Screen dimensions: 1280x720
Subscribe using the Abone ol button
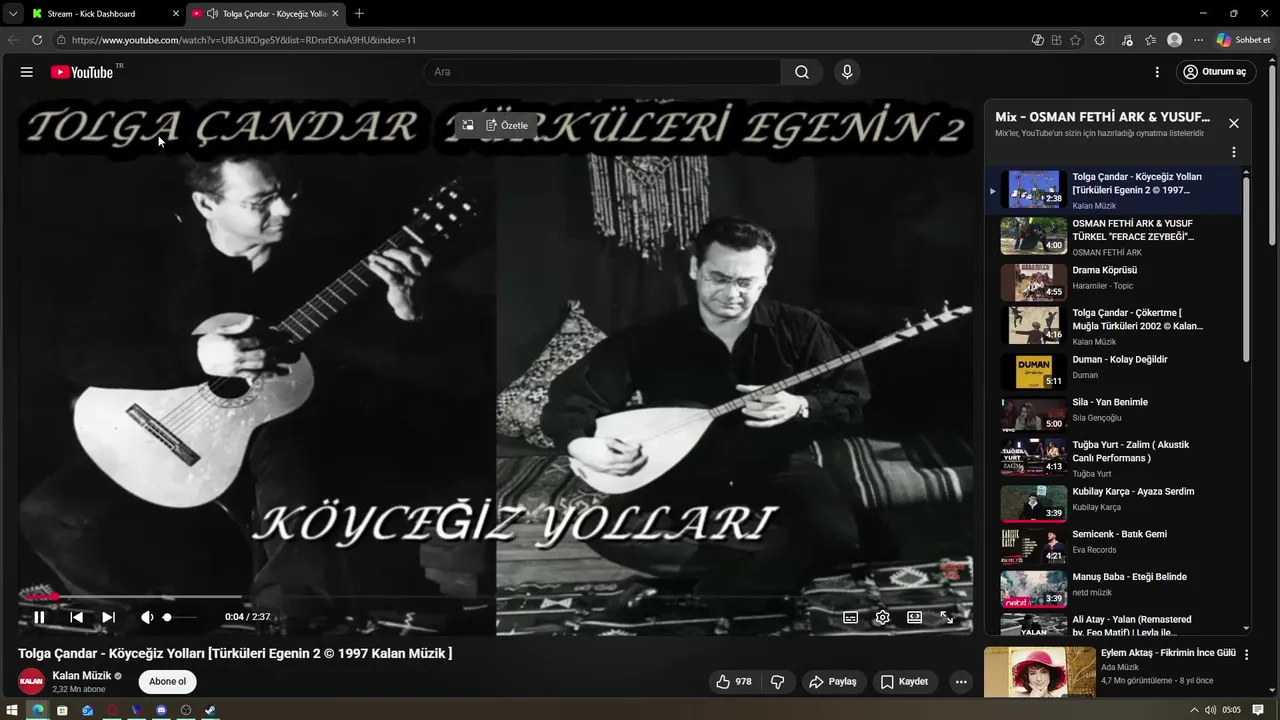167,682
